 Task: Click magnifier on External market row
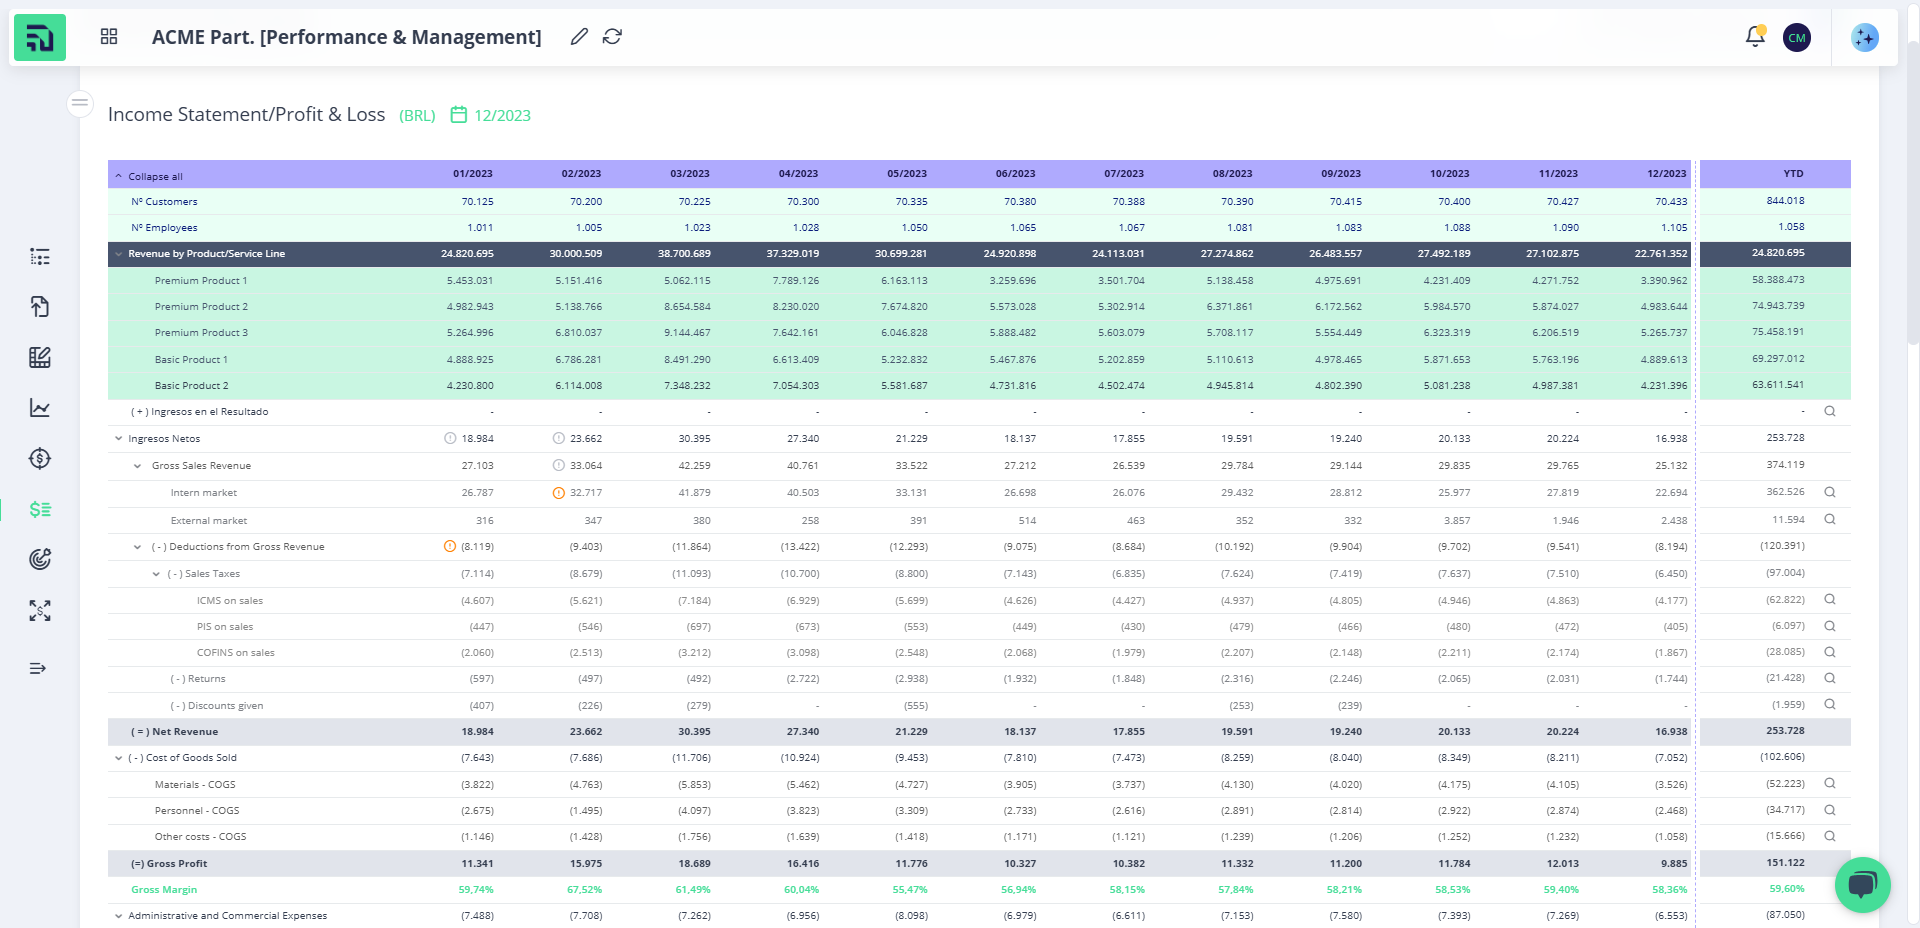tap(1830, 519)
